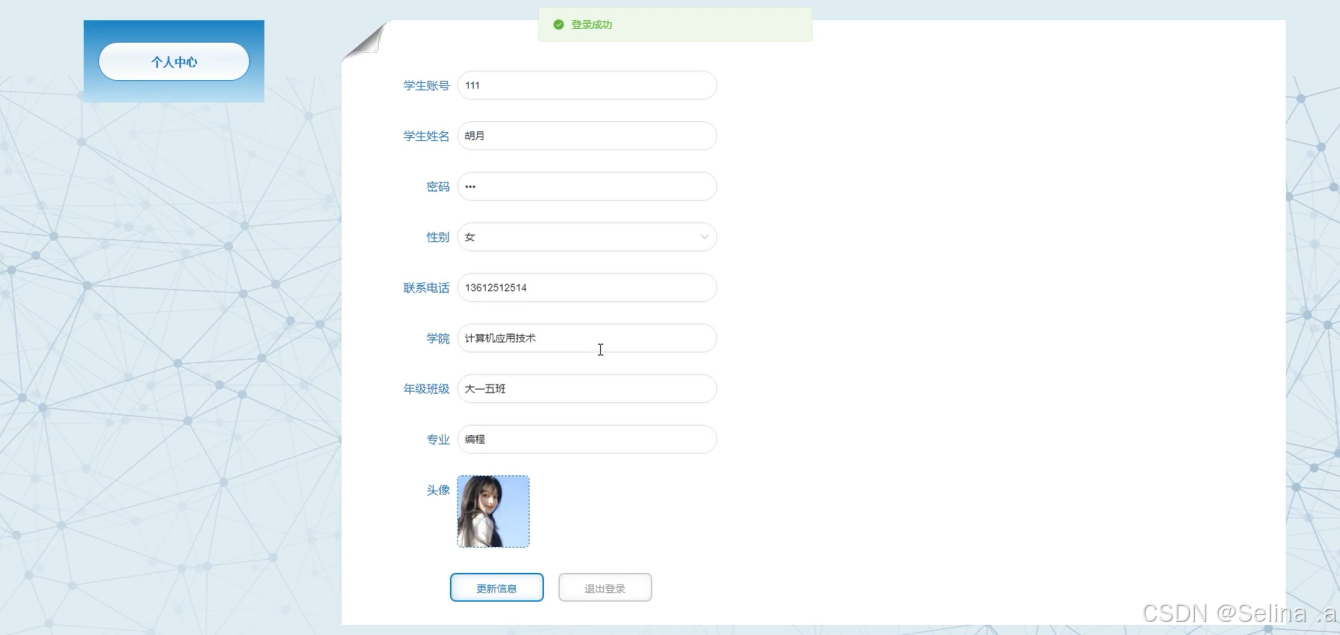Click the 头像 label
The image size is (1340, 635).
pos(438,491)
